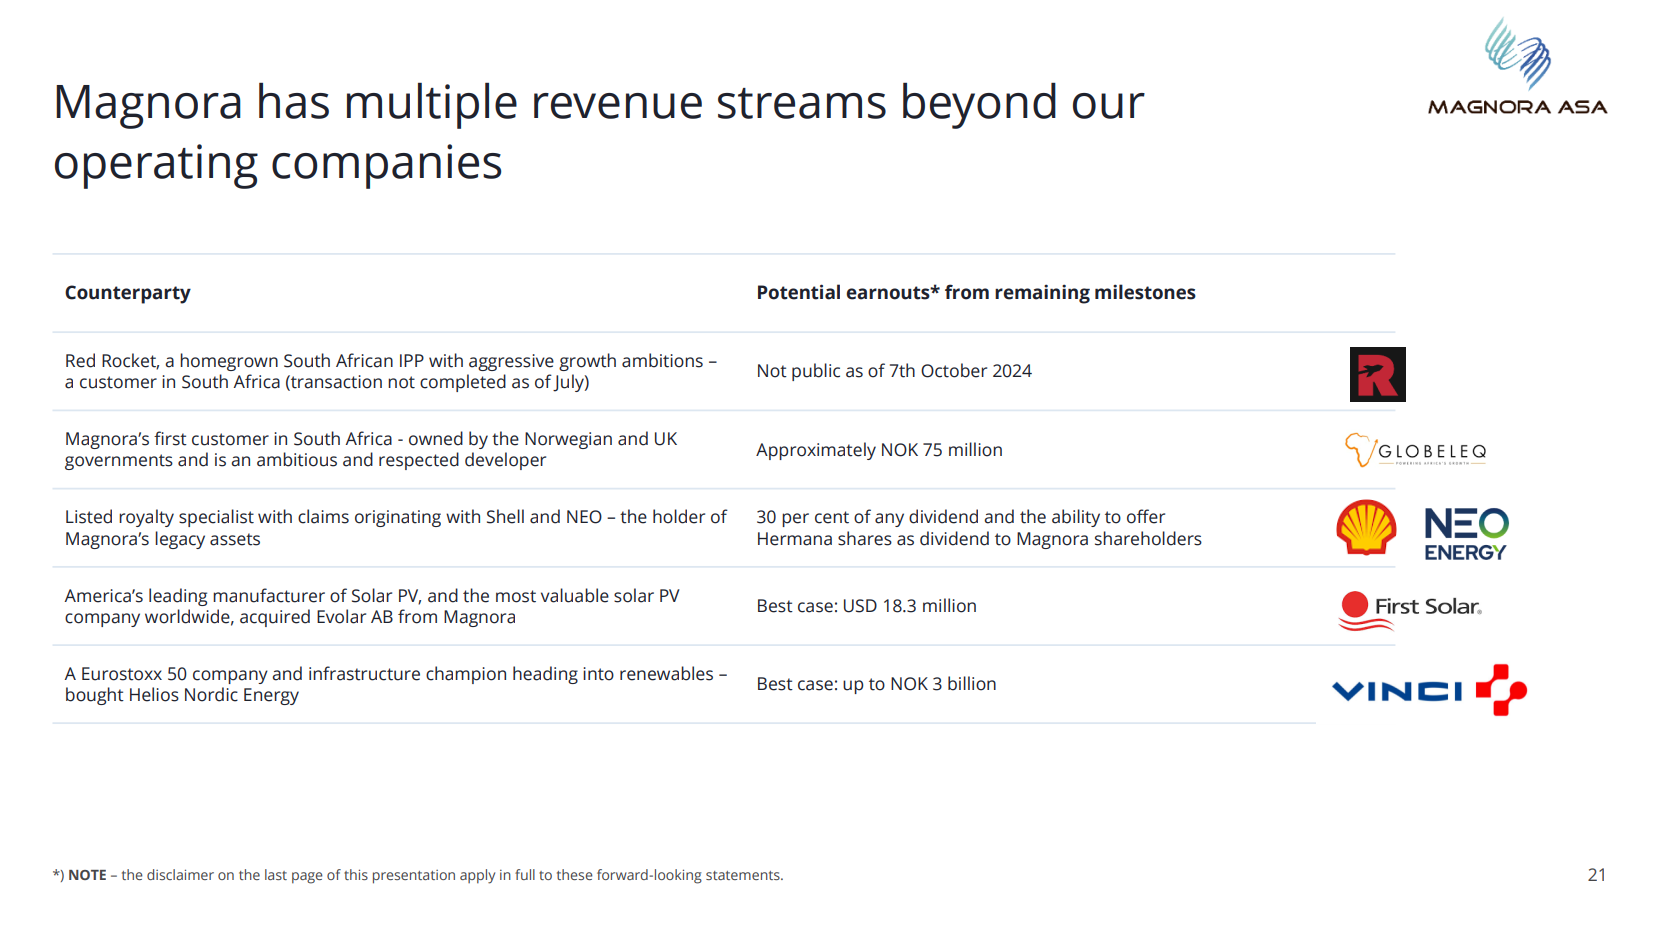
Task: Click page number 21
Action: click(x=1596, y=875)
